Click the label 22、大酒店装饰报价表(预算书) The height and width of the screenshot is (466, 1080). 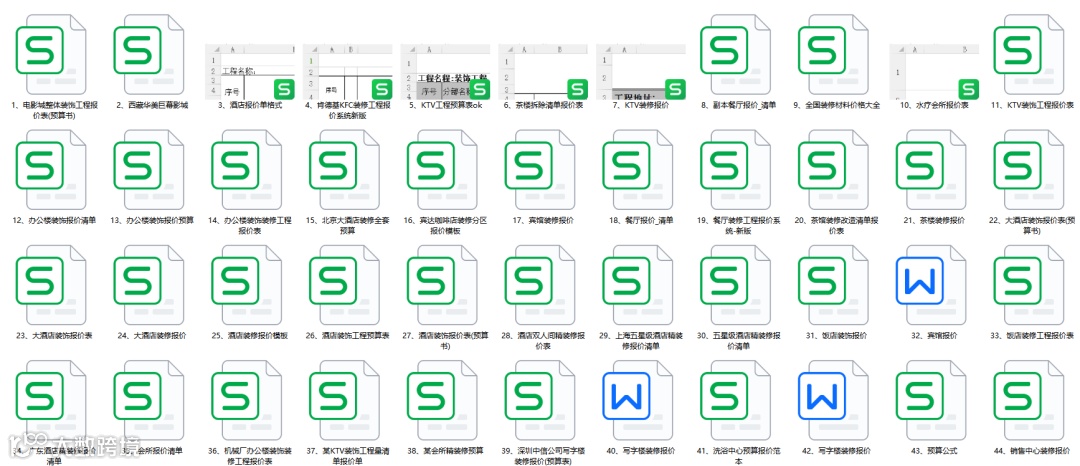1032,226
